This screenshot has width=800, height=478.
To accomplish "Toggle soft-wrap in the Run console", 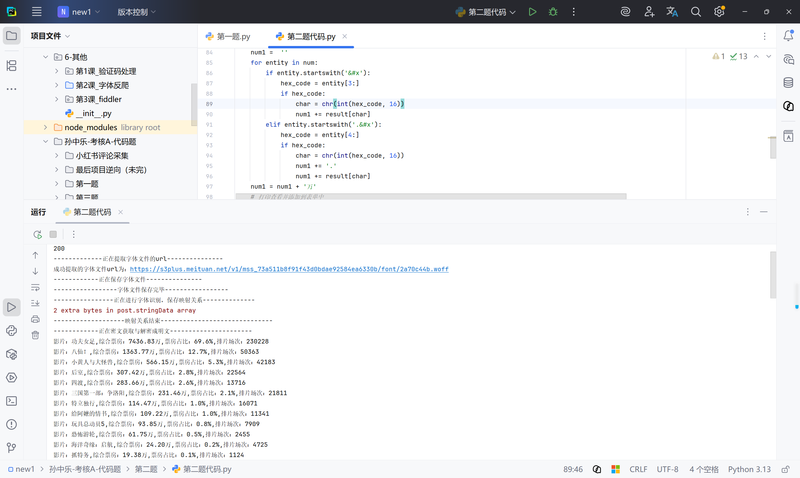I will click(35, 287).
